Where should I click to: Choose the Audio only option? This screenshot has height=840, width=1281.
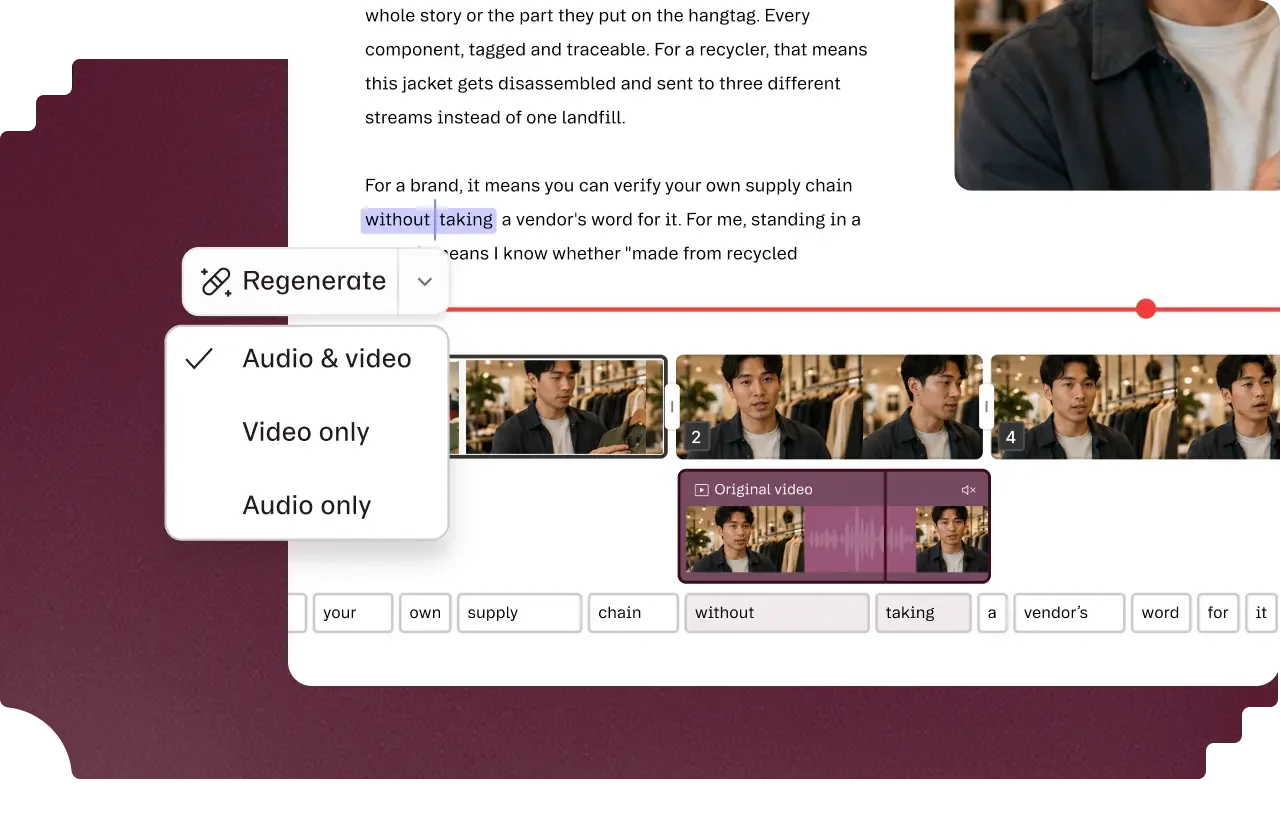tap(306, 506)
